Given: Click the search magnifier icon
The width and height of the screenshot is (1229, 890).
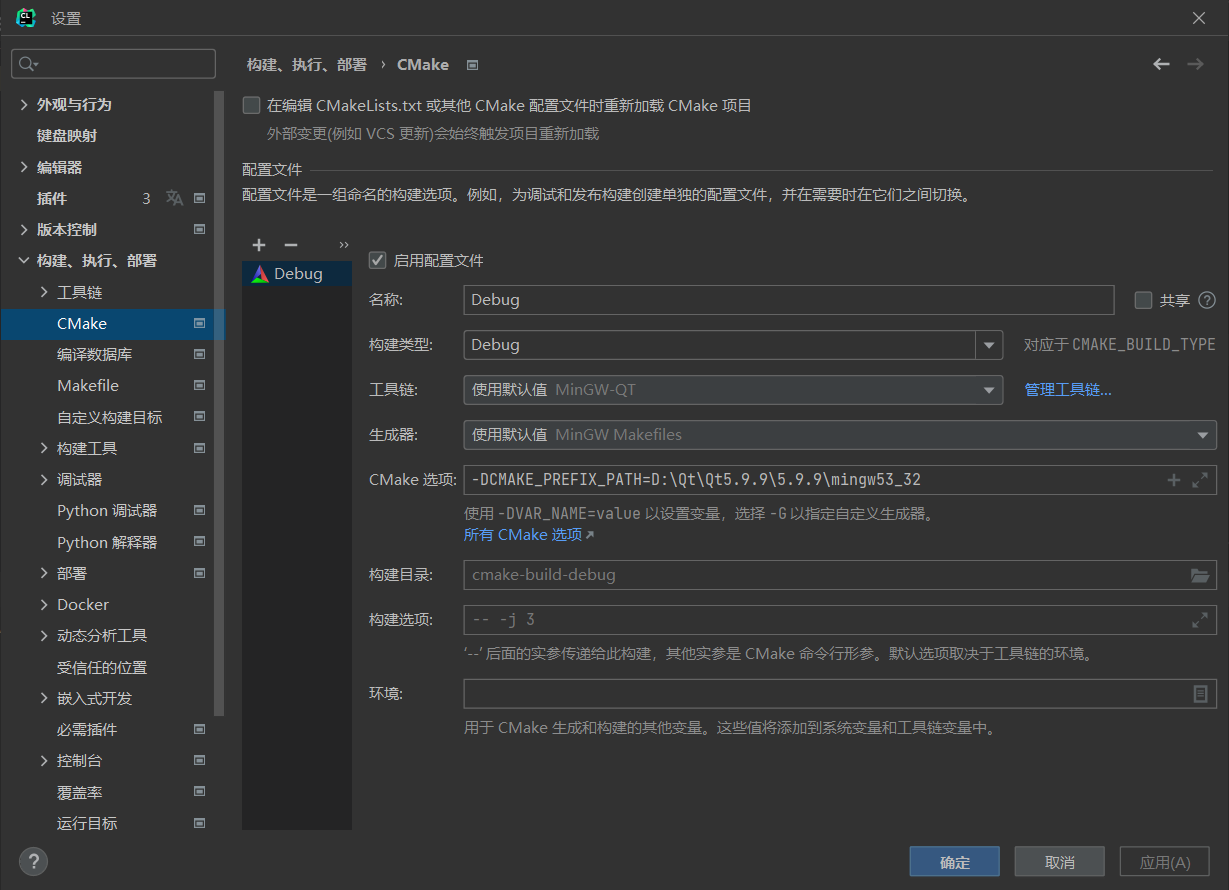Looking at the screenshot, I should [28, 64].
